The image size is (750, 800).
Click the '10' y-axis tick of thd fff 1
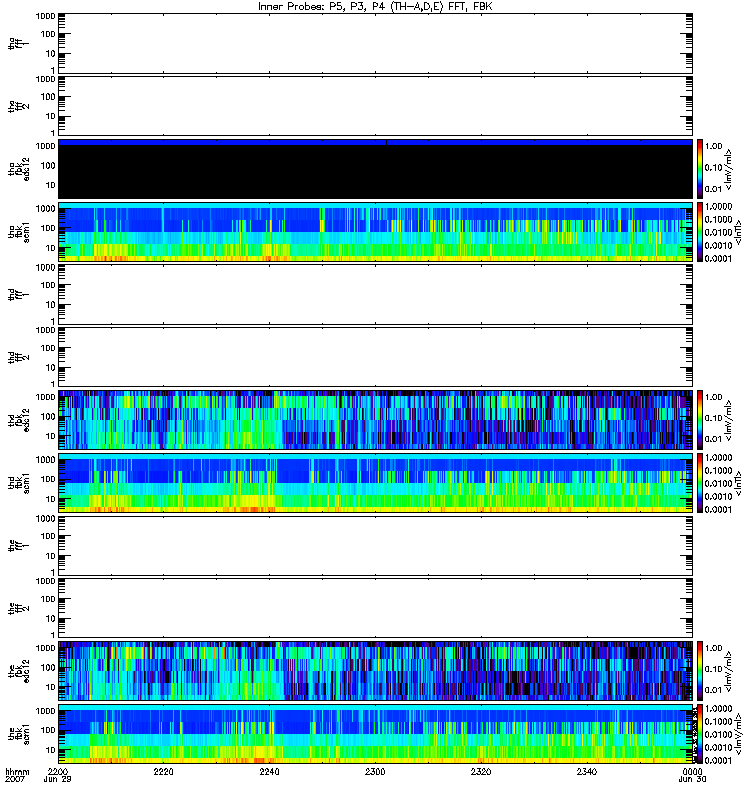tap(50, 305)
